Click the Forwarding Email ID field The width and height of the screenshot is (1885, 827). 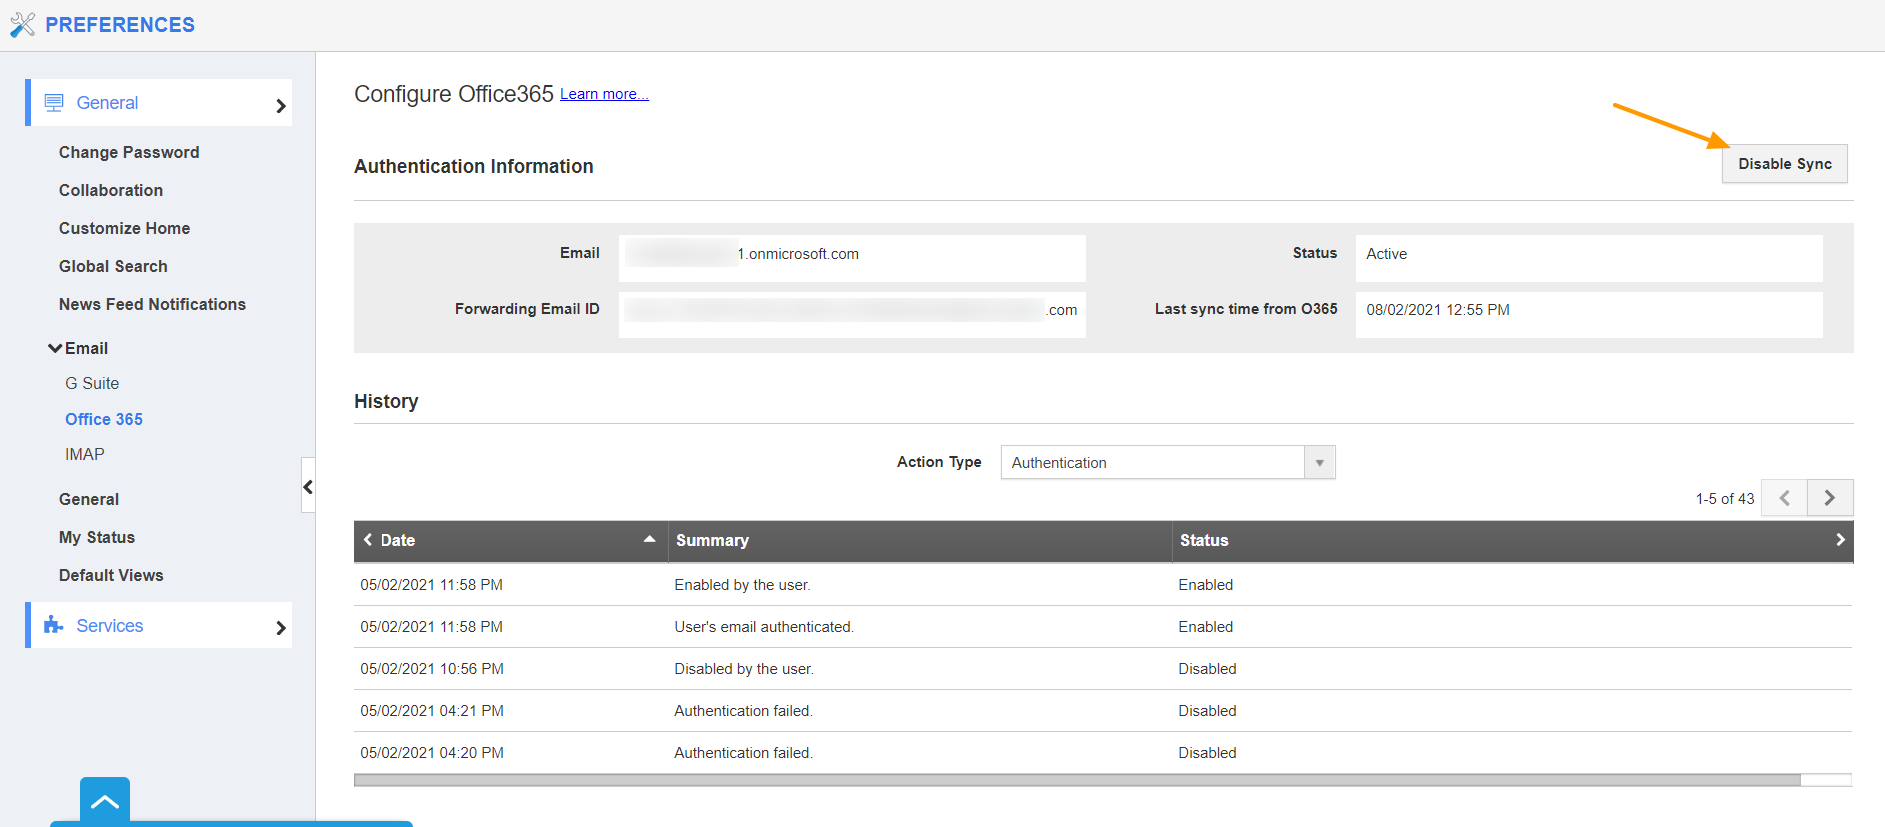852,314
